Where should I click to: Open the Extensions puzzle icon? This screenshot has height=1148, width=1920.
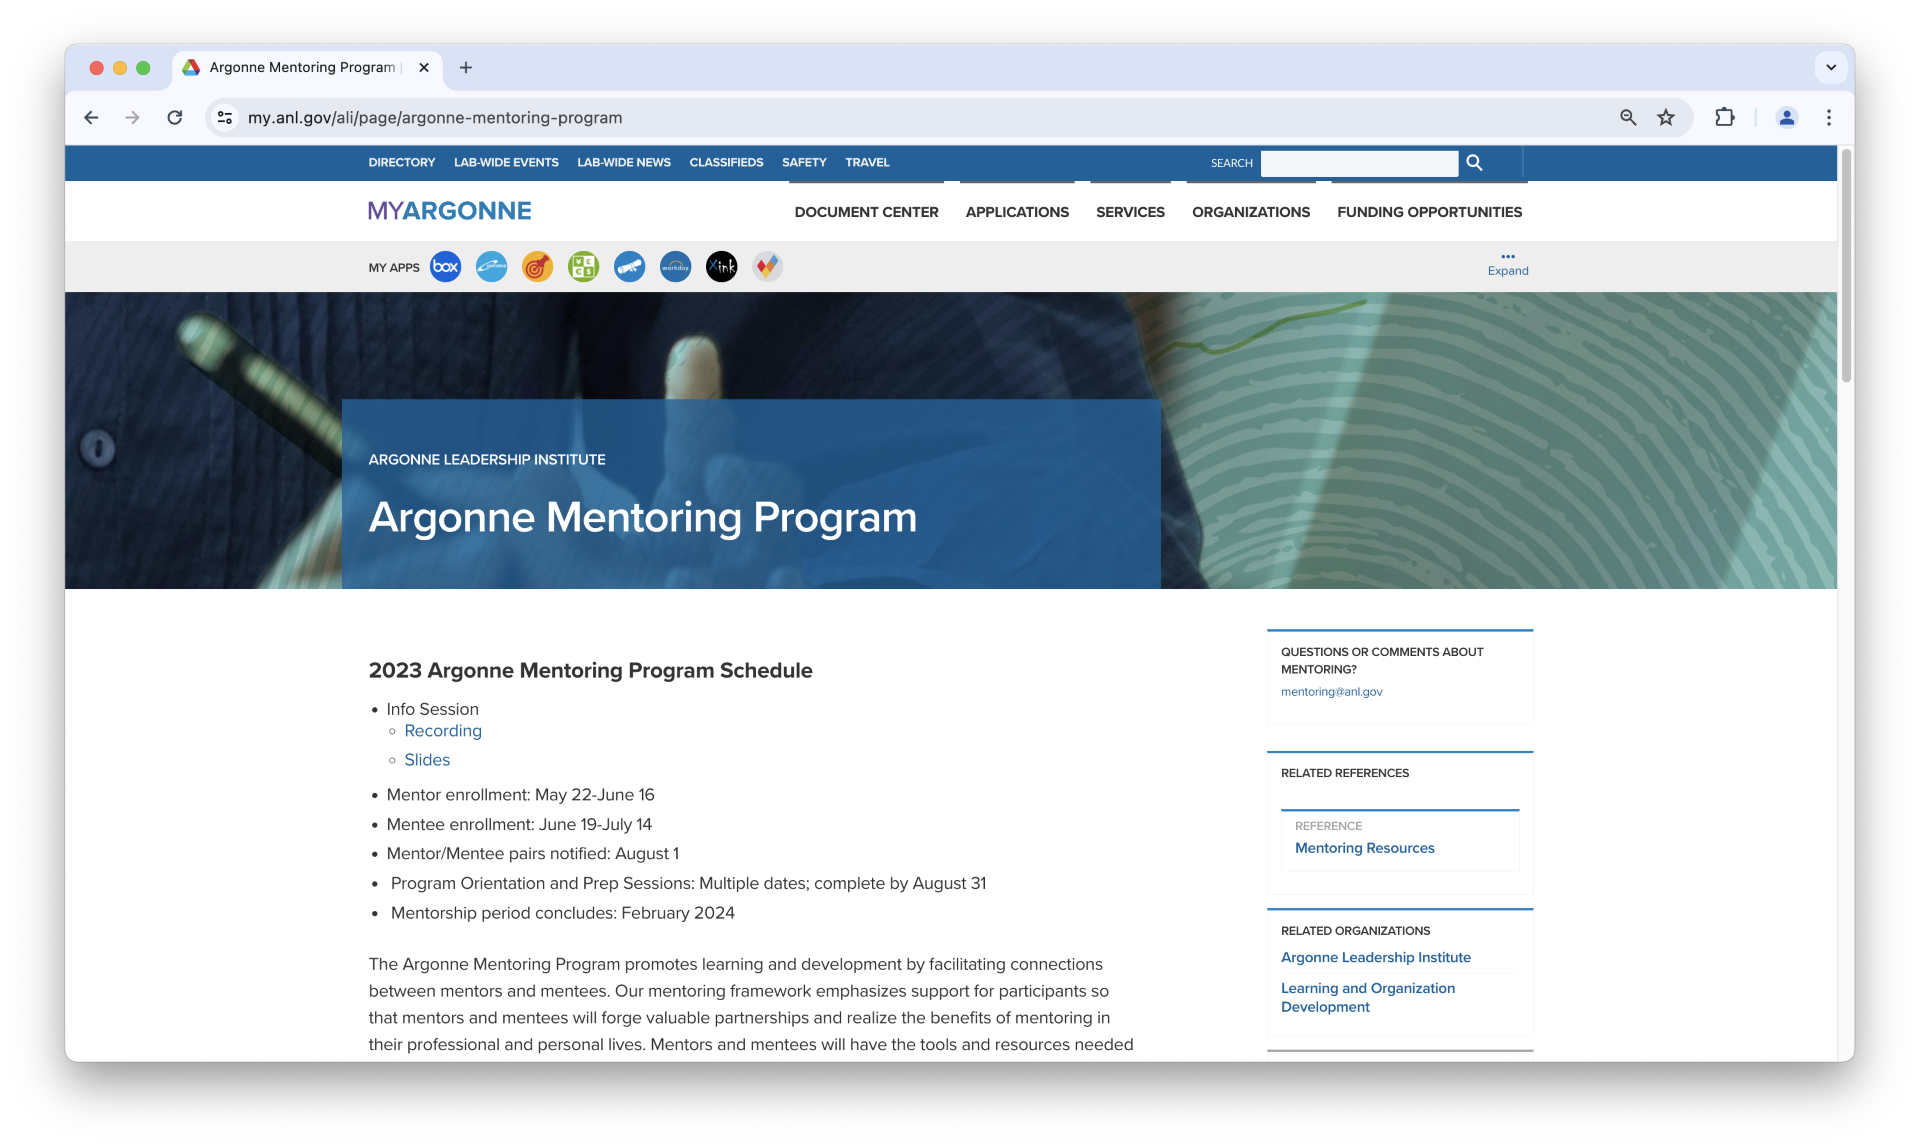click(x=1725, y=118)
